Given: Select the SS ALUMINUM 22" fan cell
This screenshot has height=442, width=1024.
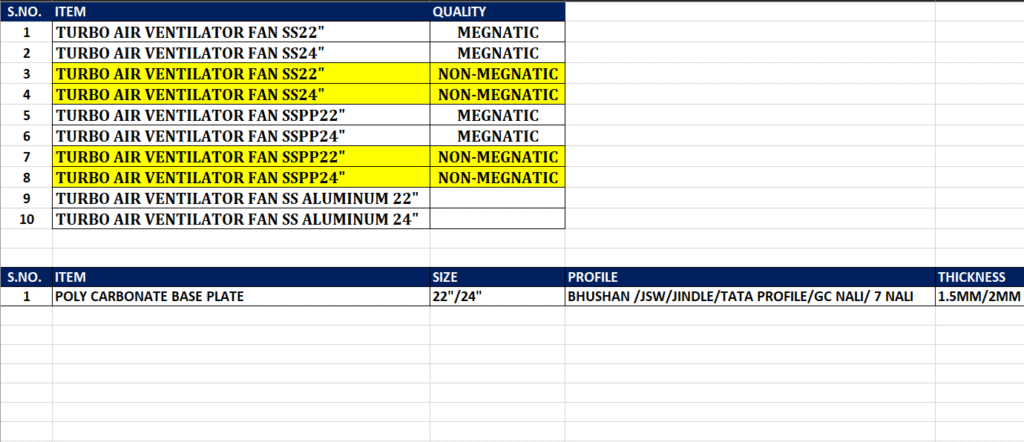Looking at the screenshot, I should click(240, 199).
